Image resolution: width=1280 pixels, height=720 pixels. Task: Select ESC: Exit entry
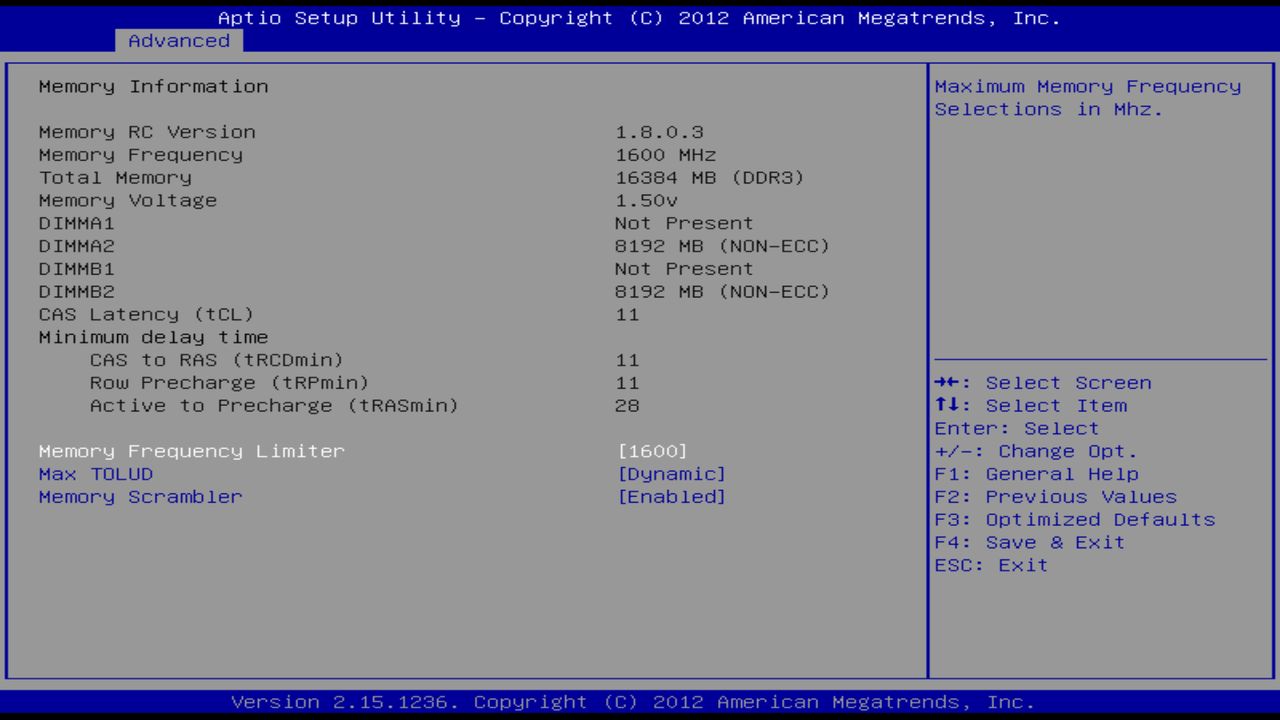pyautogui.click(x=990, y=565)
